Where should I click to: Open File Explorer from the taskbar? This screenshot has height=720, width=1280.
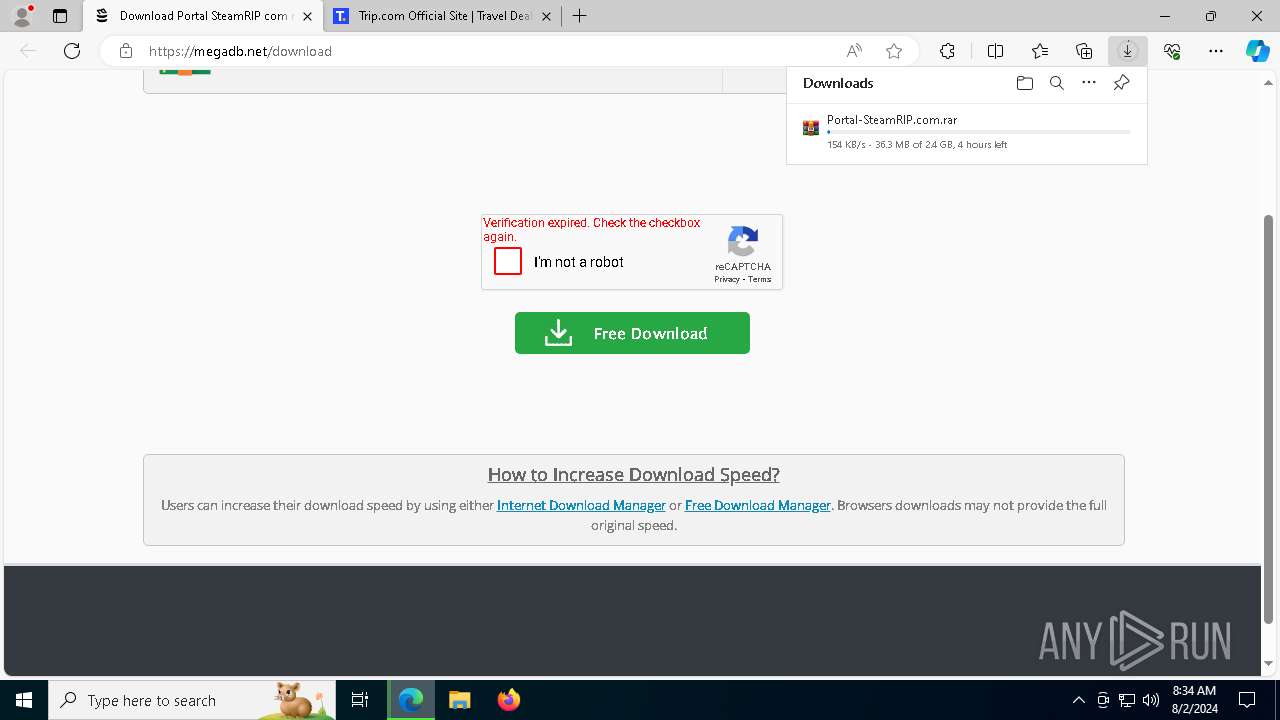pyautogui.click(x=459, y=700)
